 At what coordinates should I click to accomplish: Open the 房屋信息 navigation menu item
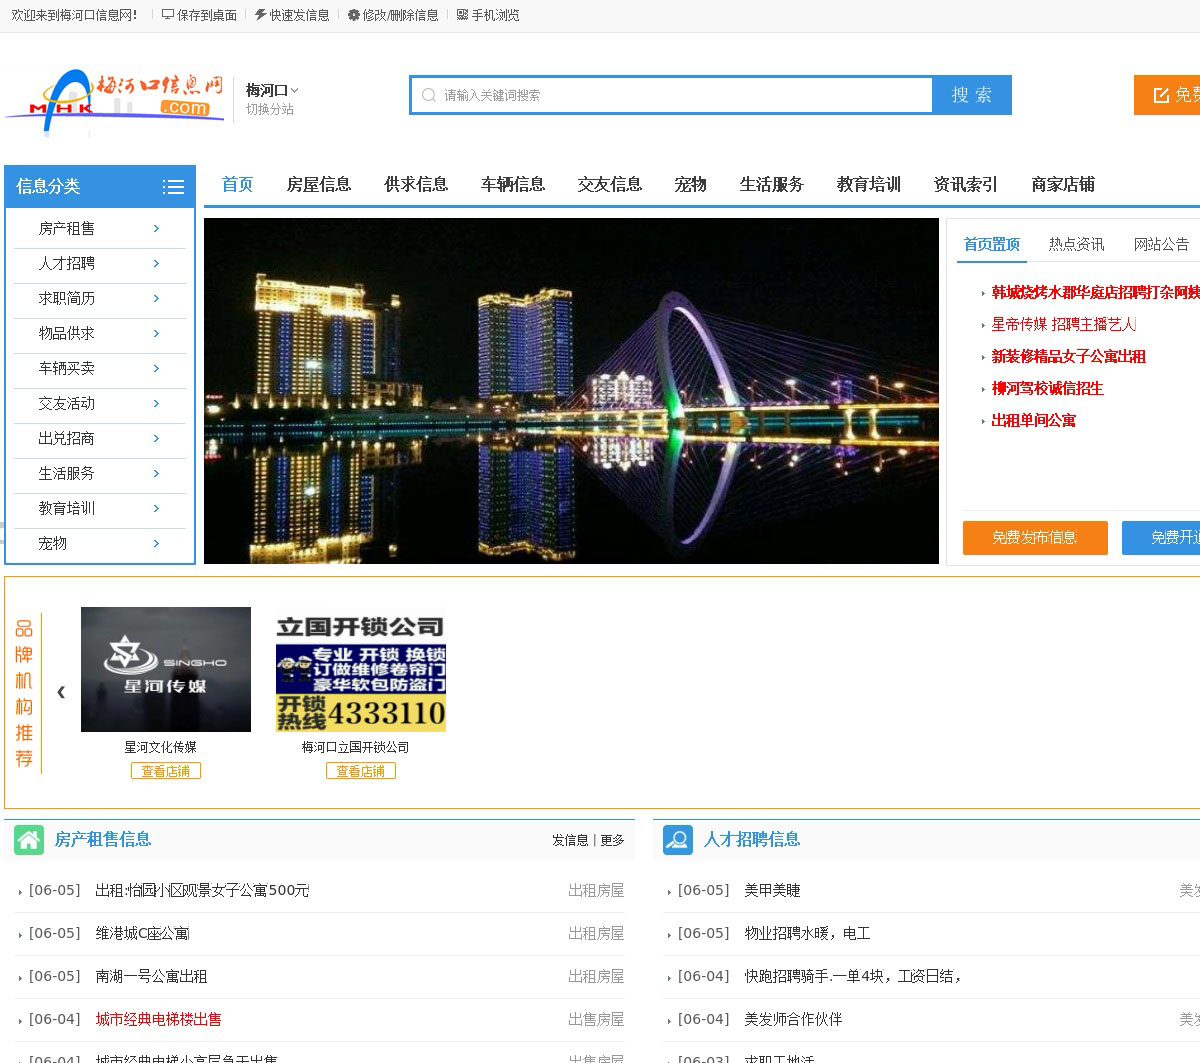pyautogui.click(x=318, y=184)
